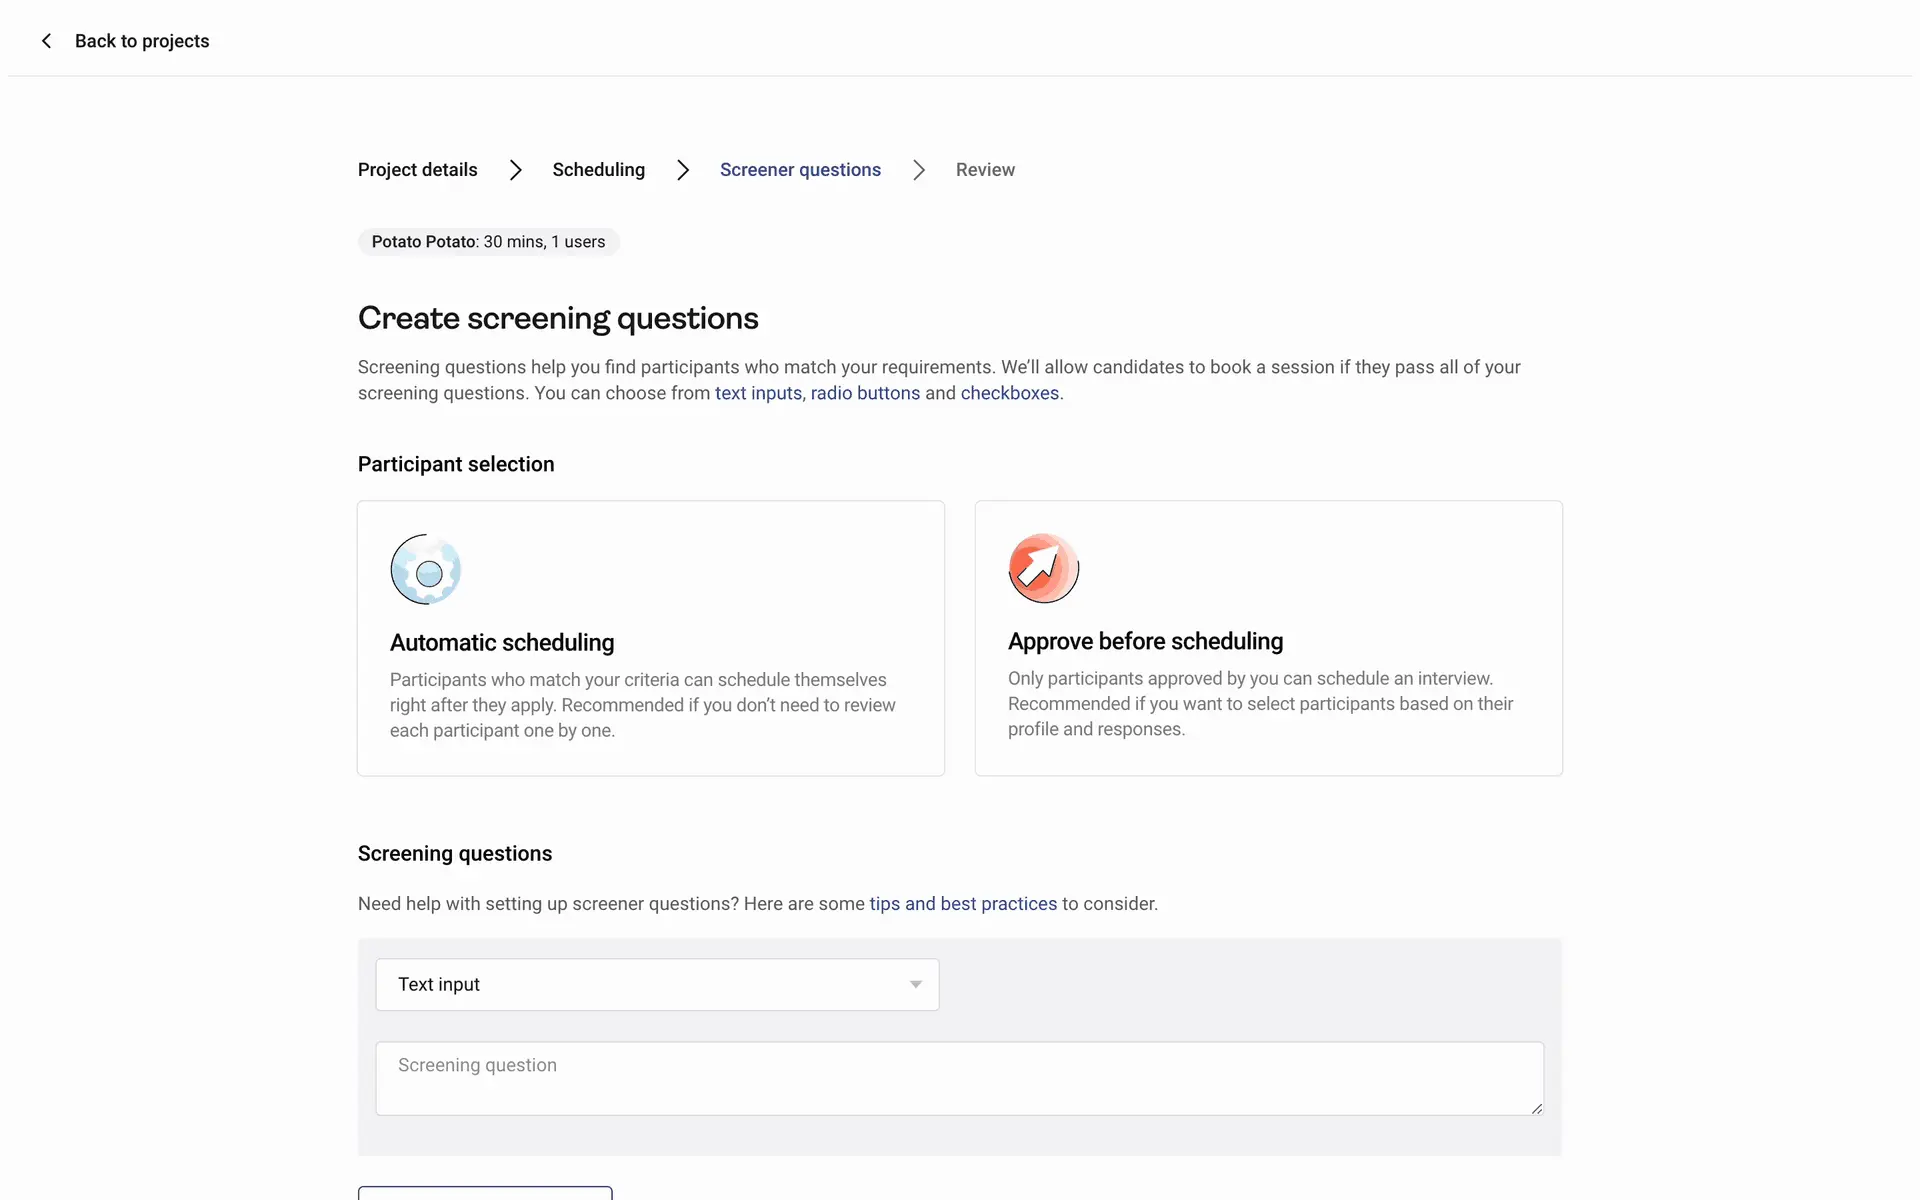Select the Automatic scheduling option card

[x=651, y=638]
